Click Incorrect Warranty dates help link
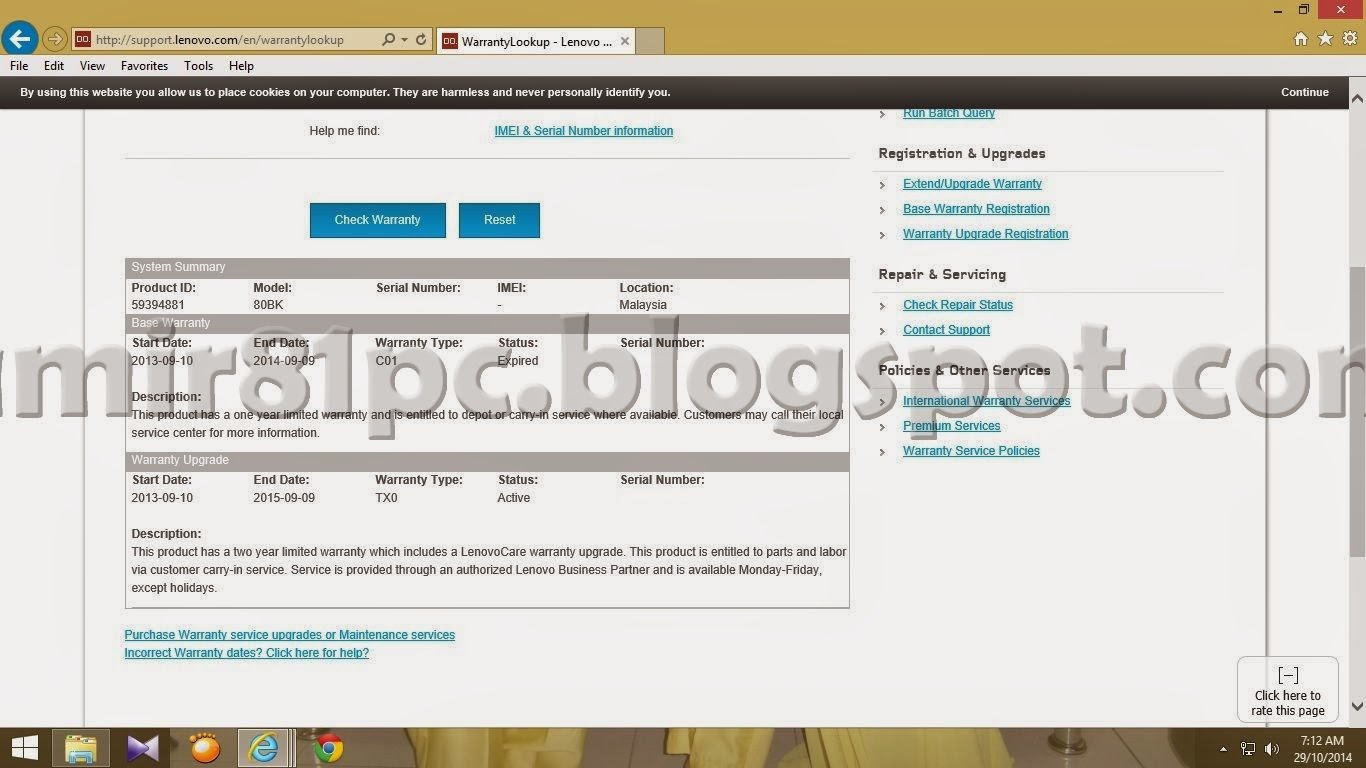 [246, 653]
